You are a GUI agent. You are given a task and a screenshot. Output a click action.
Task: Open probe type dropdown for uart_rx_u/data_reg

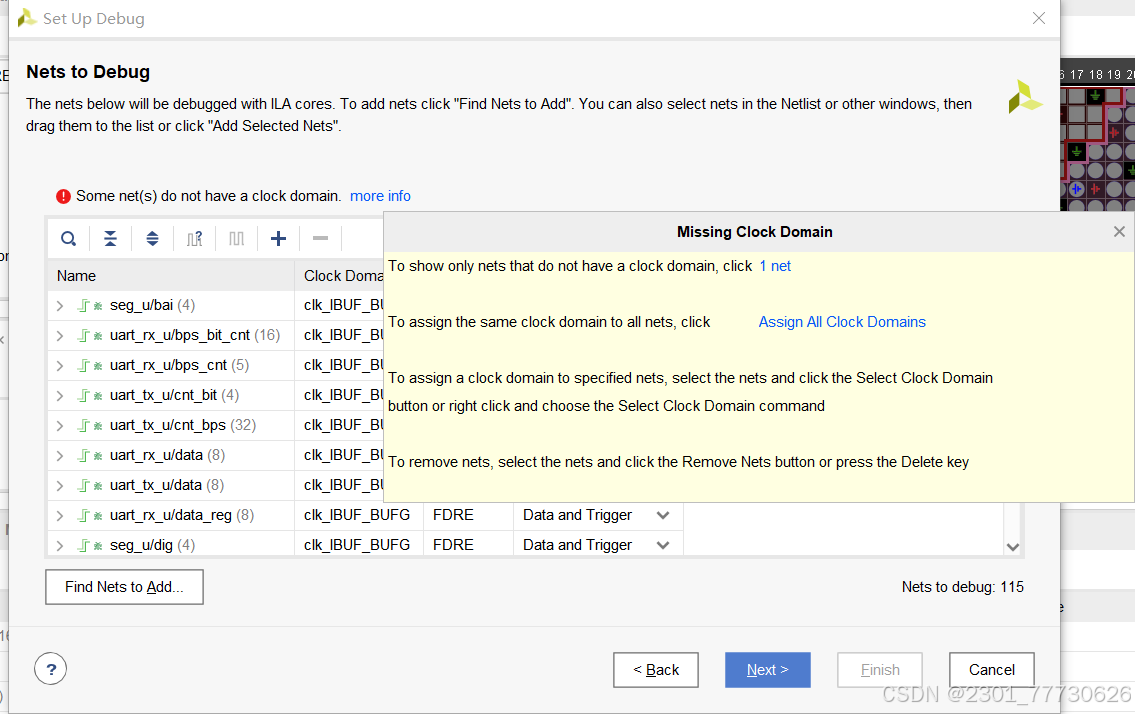click(662, 515)
